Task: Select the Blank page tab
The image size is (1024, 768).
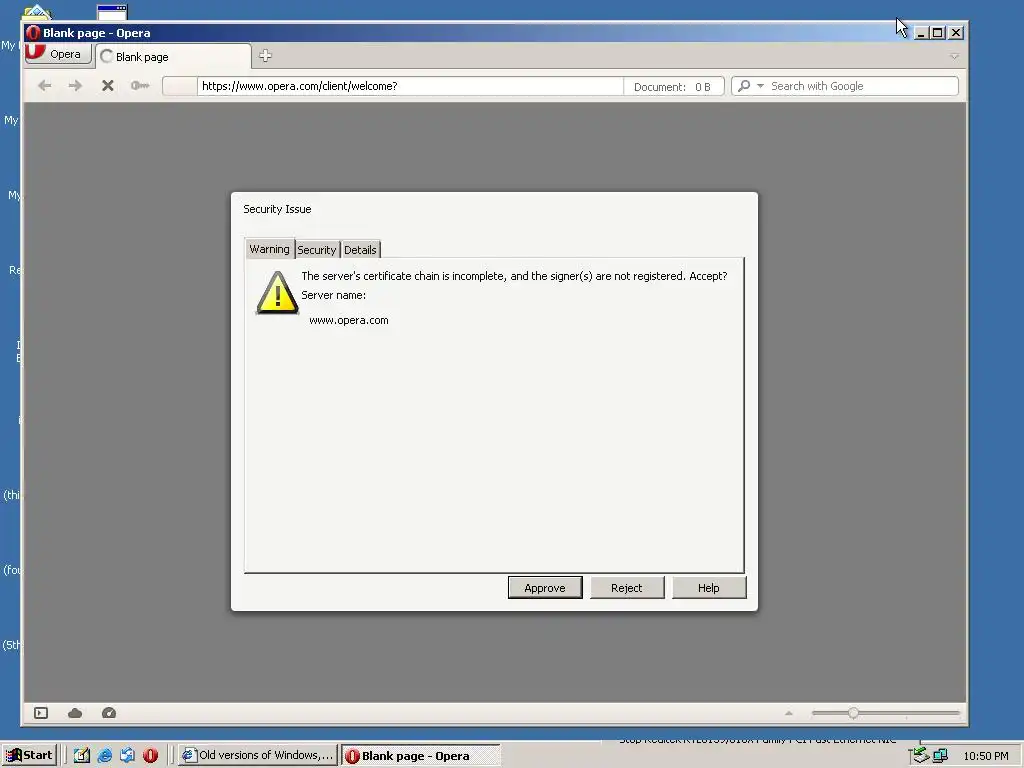Action: (x=173, y=57)
